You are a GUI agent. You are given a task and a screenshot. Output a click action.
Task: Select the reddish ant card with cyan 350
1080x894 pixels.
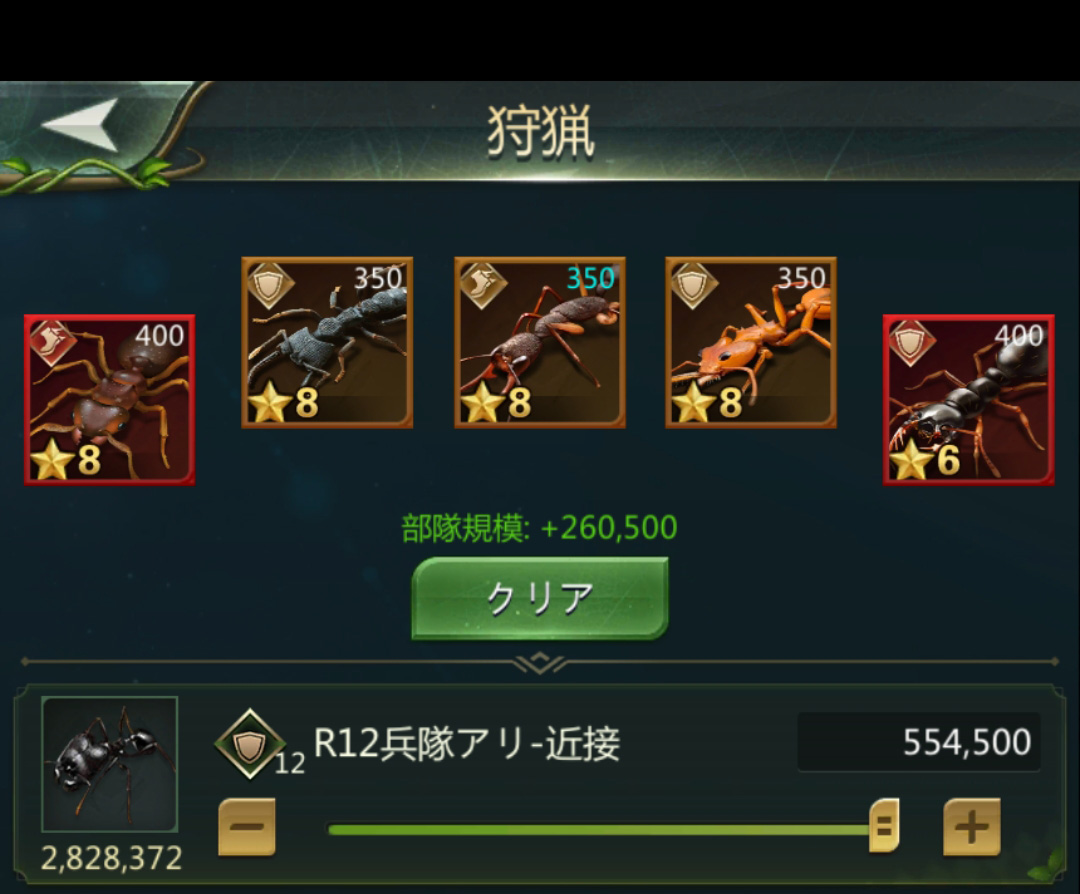540,342
